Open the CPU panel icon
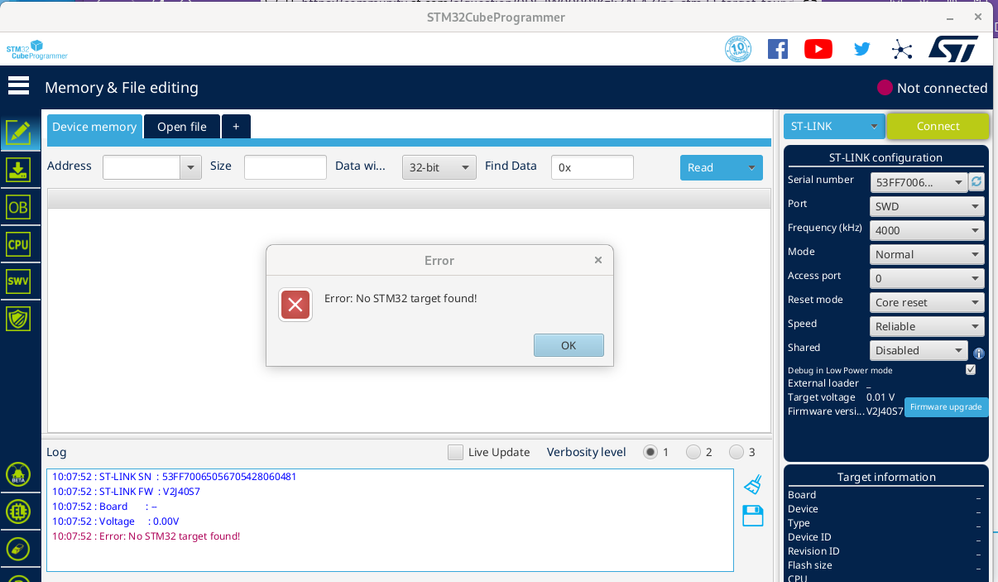The image size is (998, 582). coord(18,245)
